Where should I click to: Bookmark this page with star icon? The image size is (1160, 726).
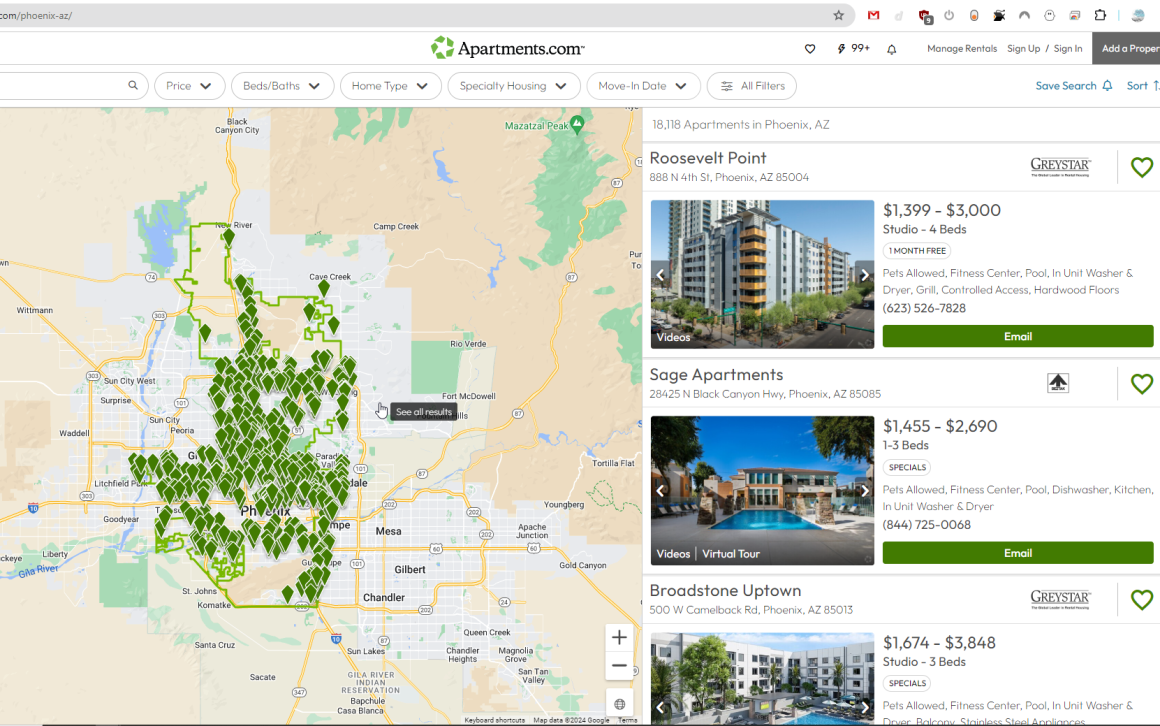point(839,15)
